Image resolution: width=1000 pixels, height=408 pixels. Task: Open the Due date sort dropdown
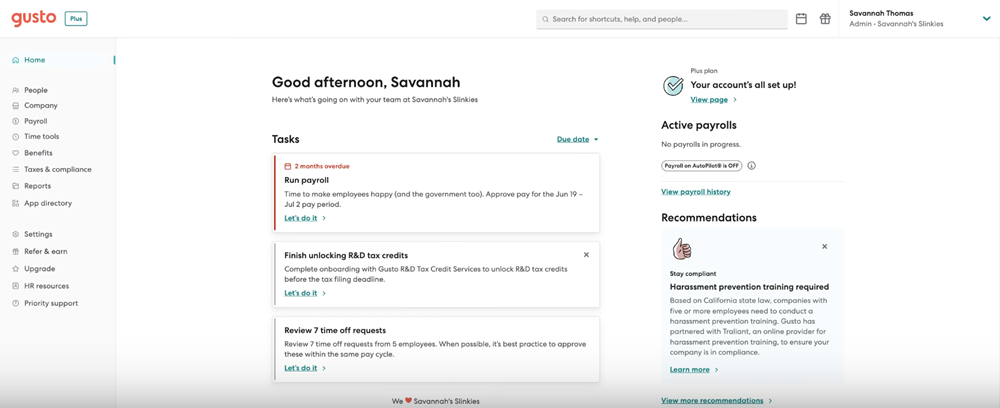[x=578, y=139]
